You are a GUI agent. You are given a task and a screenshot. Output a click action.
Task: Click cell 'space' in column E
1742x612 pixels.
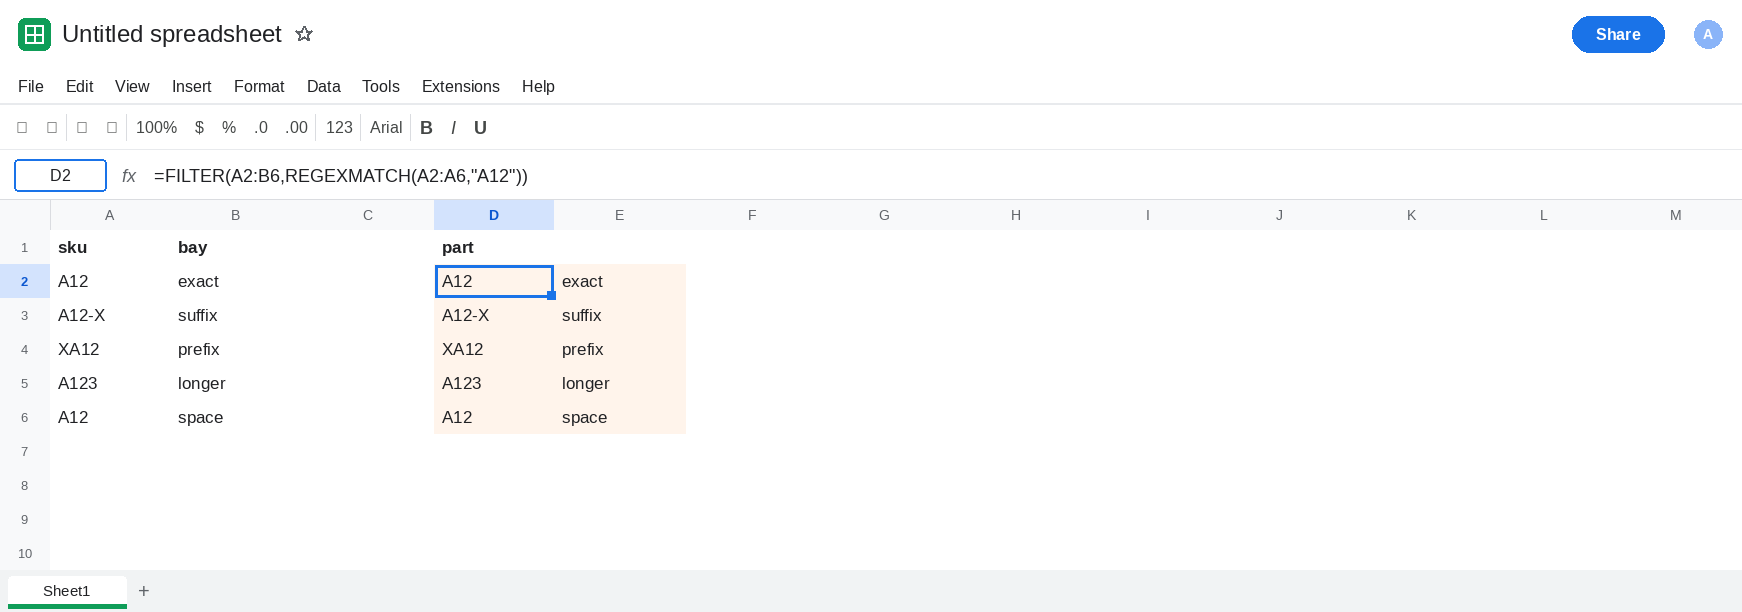620,417
